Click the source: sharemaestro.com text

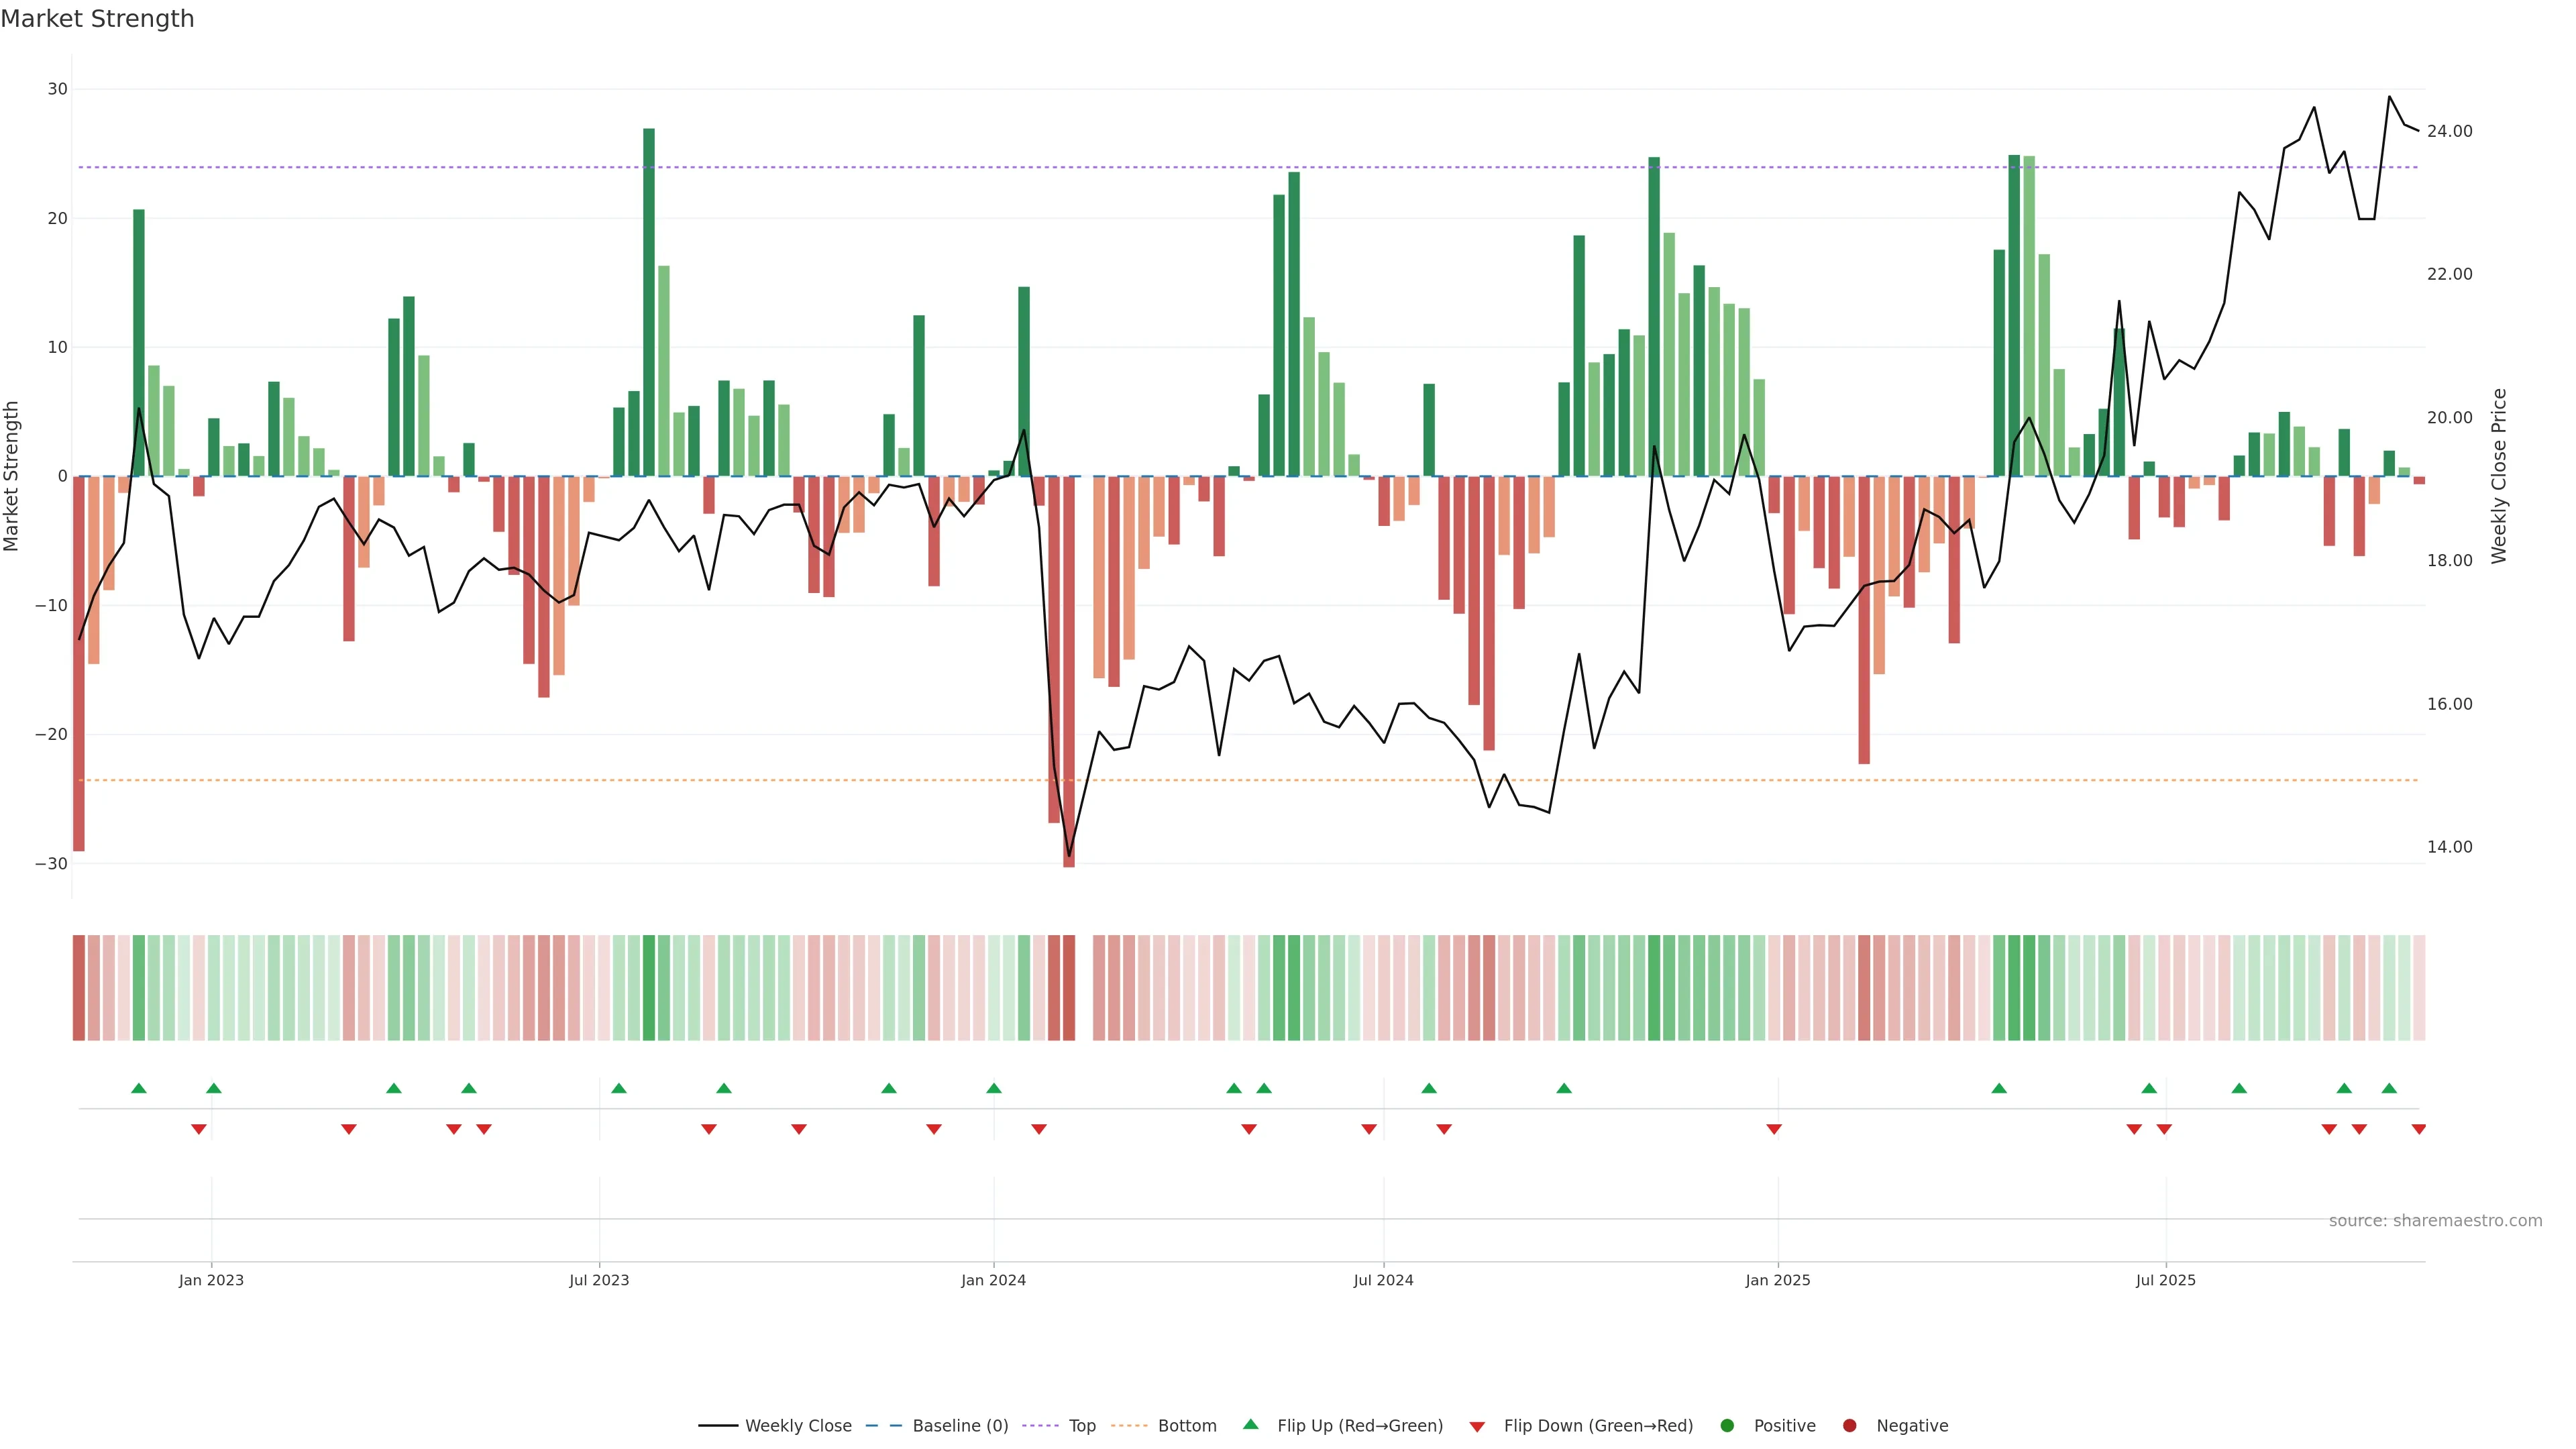pyautogui.click(x=2435, y=1221)
